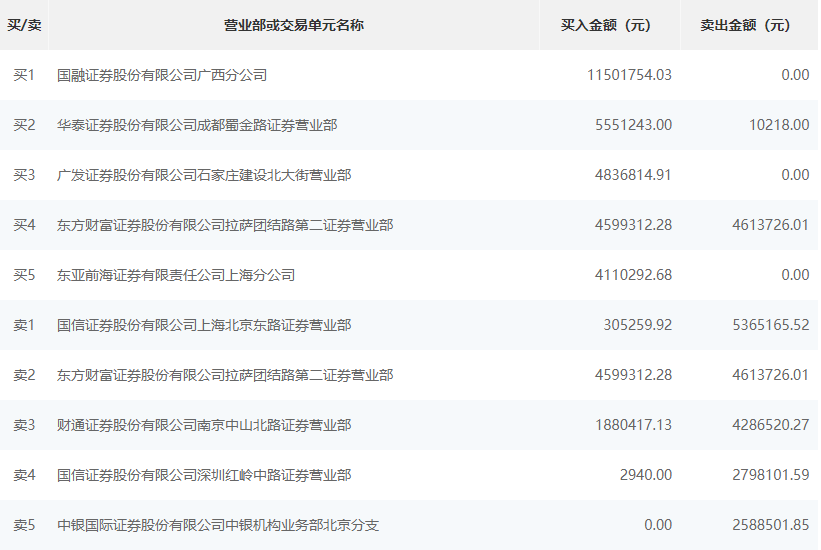Screen dimensions: 821x550
Task: Select sell amount 2588501.85
Action: tap(771, 525)
